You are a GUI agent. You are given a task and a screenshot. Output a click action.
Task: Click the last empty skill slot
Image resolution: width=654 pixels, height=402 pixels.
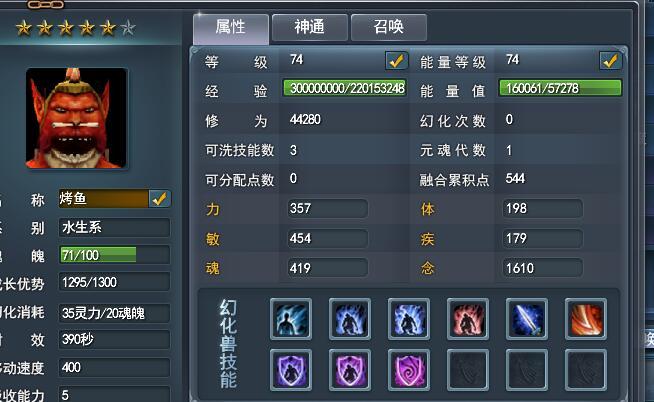(586, 370)
